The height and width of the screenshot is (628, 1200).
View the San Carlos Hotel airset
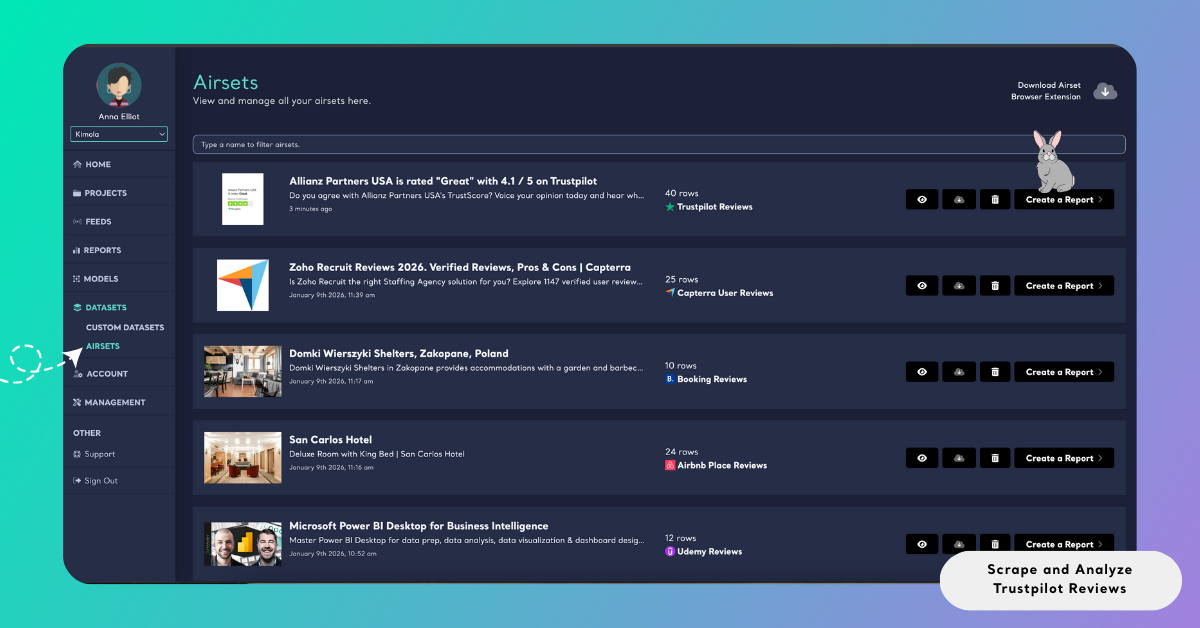click(921, 458)
